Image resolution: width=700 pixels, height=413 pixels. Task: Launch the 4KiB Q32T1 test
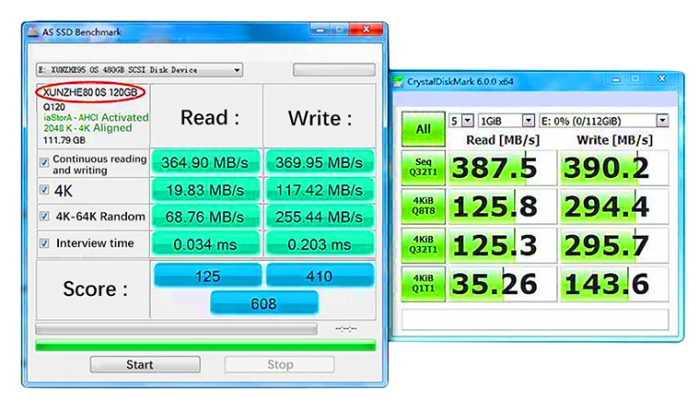(x=423, y=245)
